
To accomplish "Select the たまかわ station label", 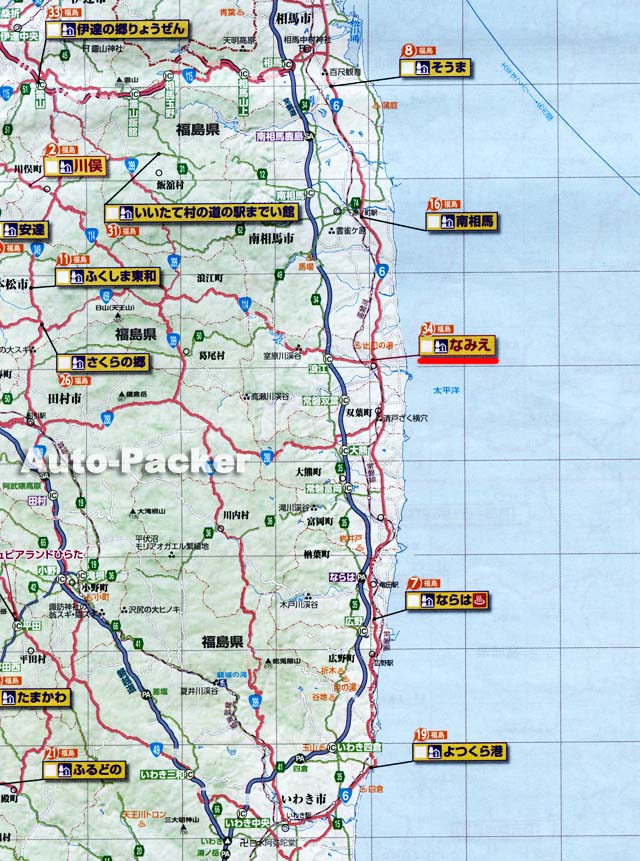I will pos(37,696).
